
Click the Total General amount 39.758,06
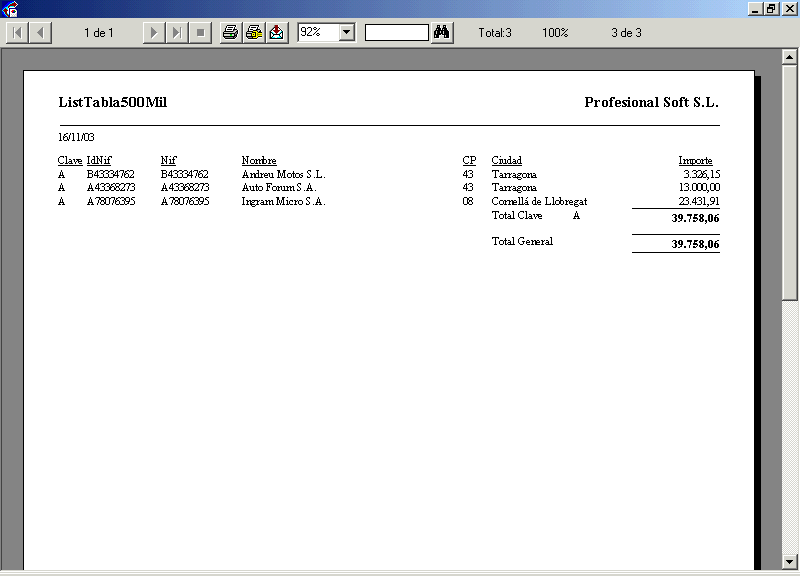pyautogui.click(x=695, y=244)
